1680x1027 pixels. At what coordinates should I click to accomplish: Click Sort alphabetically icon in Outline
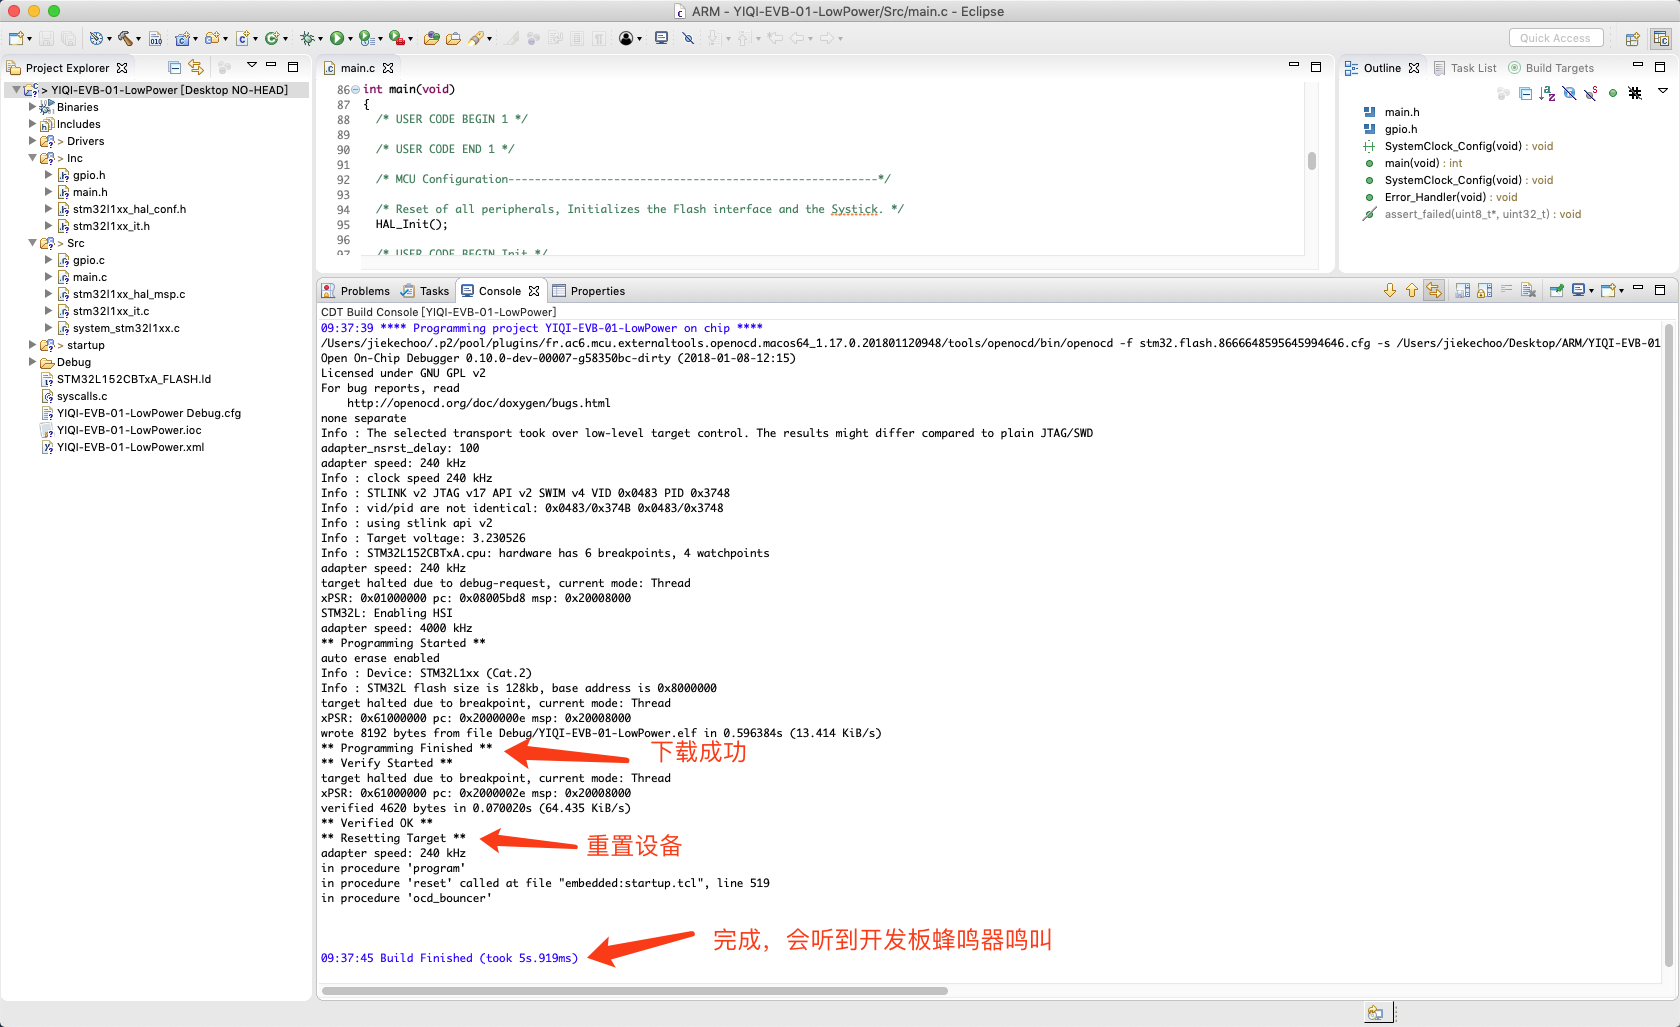tap(1547, 93)
